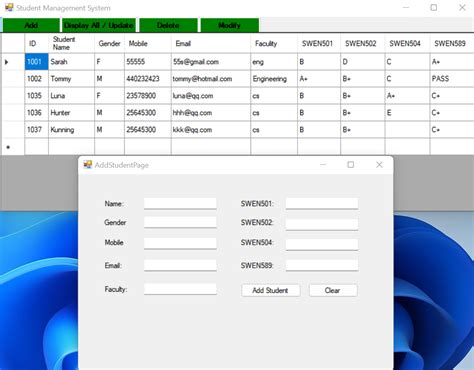
Task: Click the Student Management System window icon
Action: [9, 7]
